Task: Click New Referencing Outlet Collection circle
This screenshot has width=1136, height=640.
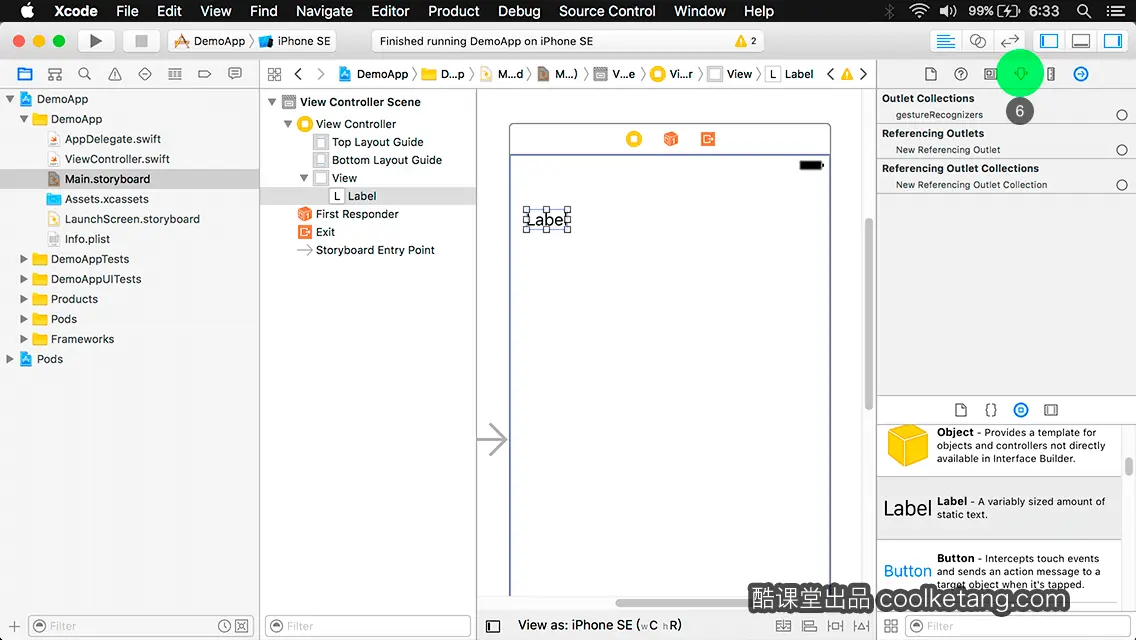Action: [1122, 185]
